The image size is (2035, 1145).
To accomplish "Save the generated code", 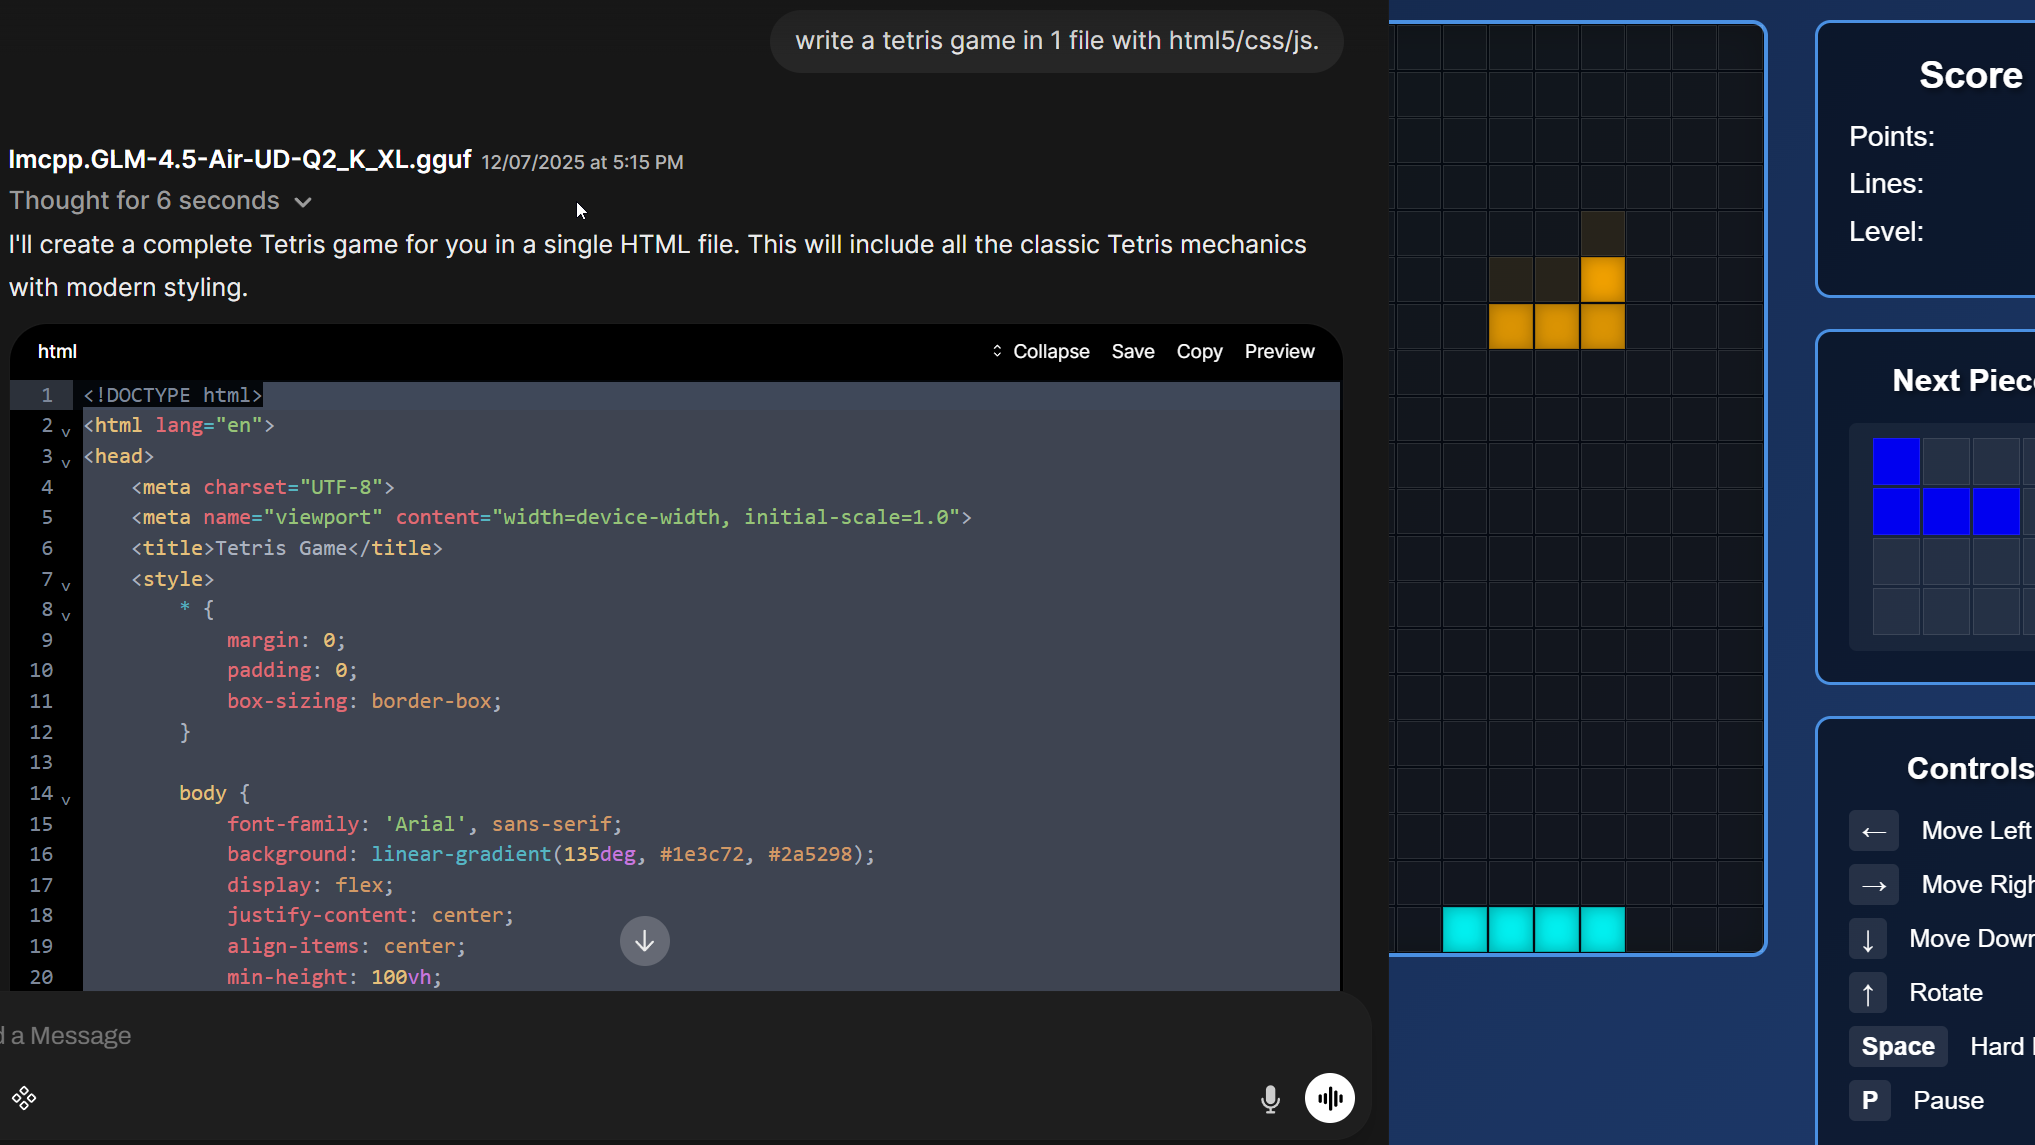I will pos(1132,352).
